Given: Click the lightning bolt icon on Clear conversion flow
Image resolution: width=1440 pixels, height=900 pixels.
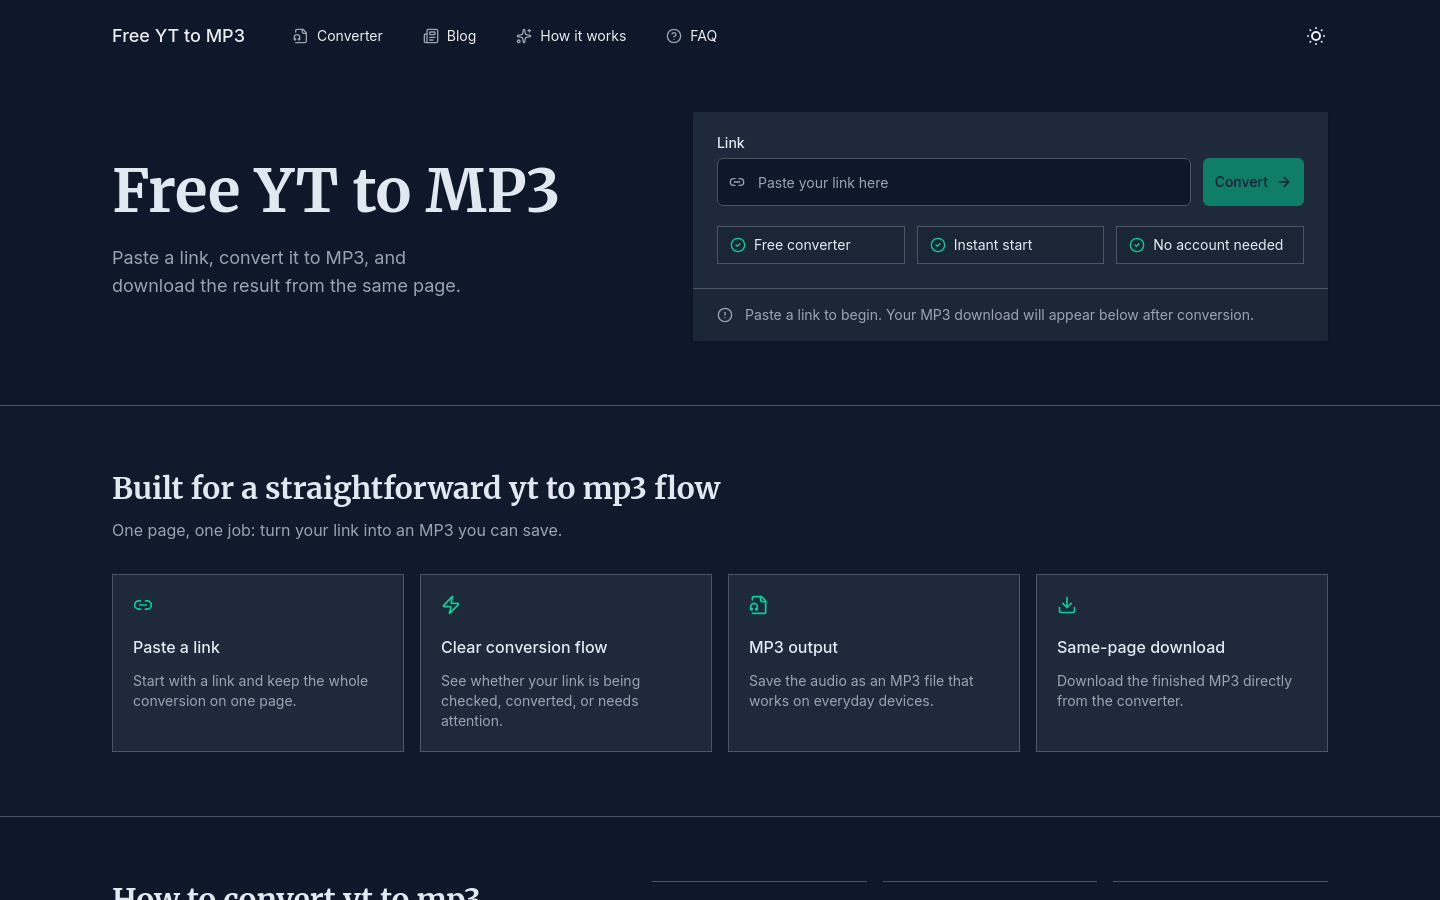Looking at the screenshot, I should coord(451,605).
